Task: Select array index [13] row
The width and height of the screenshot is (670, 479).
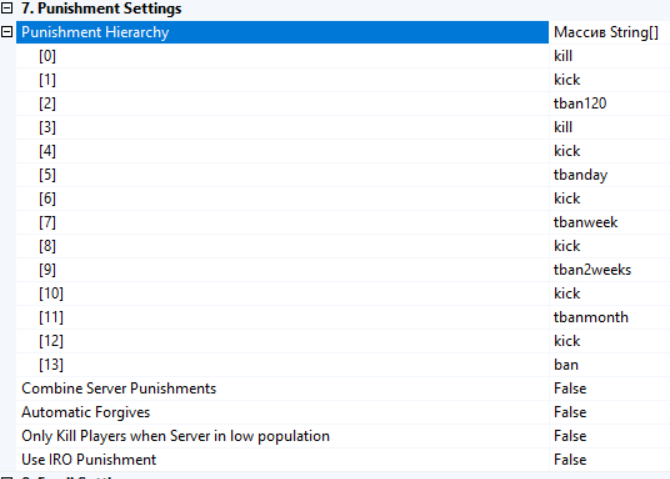Action: coord(52,364)
